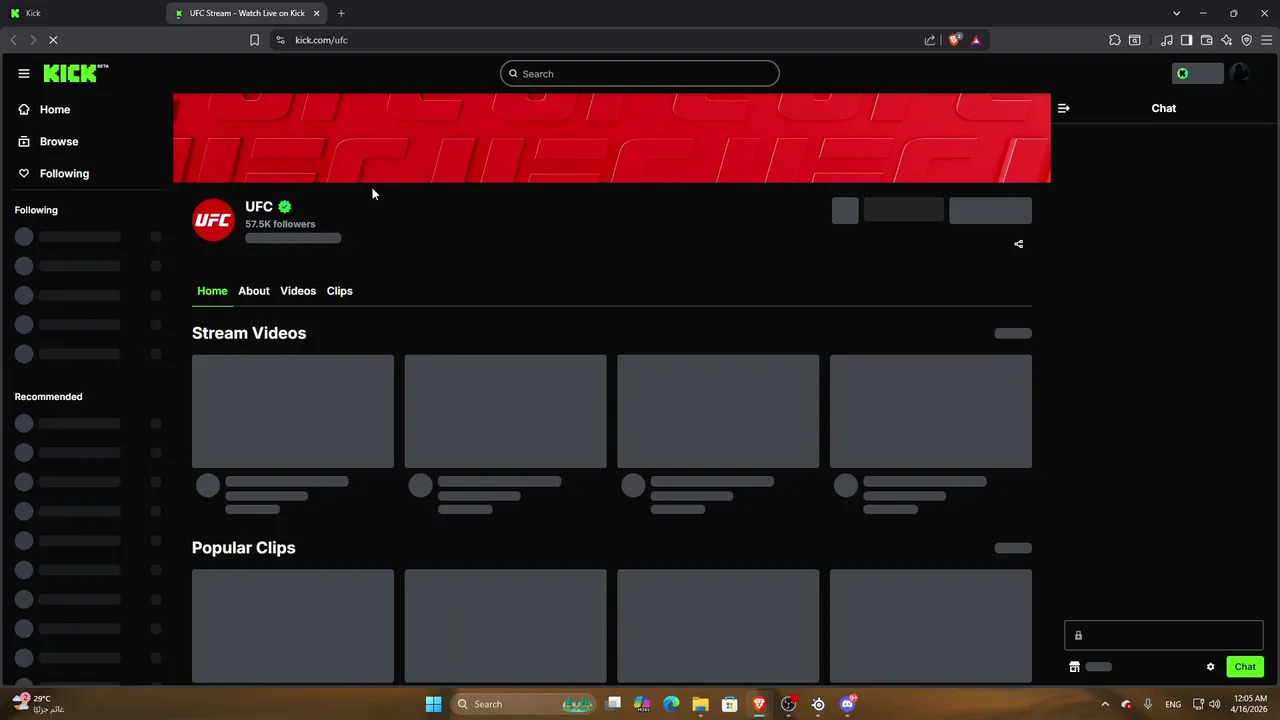Collapse the chat panel

[x=1064, y=108]
